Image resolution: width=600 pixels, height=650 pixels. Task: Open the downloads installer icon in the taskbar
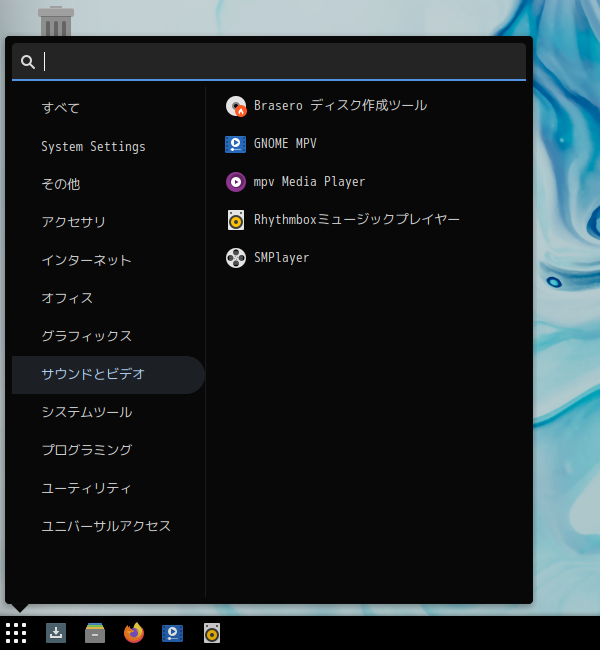(56, 633)
